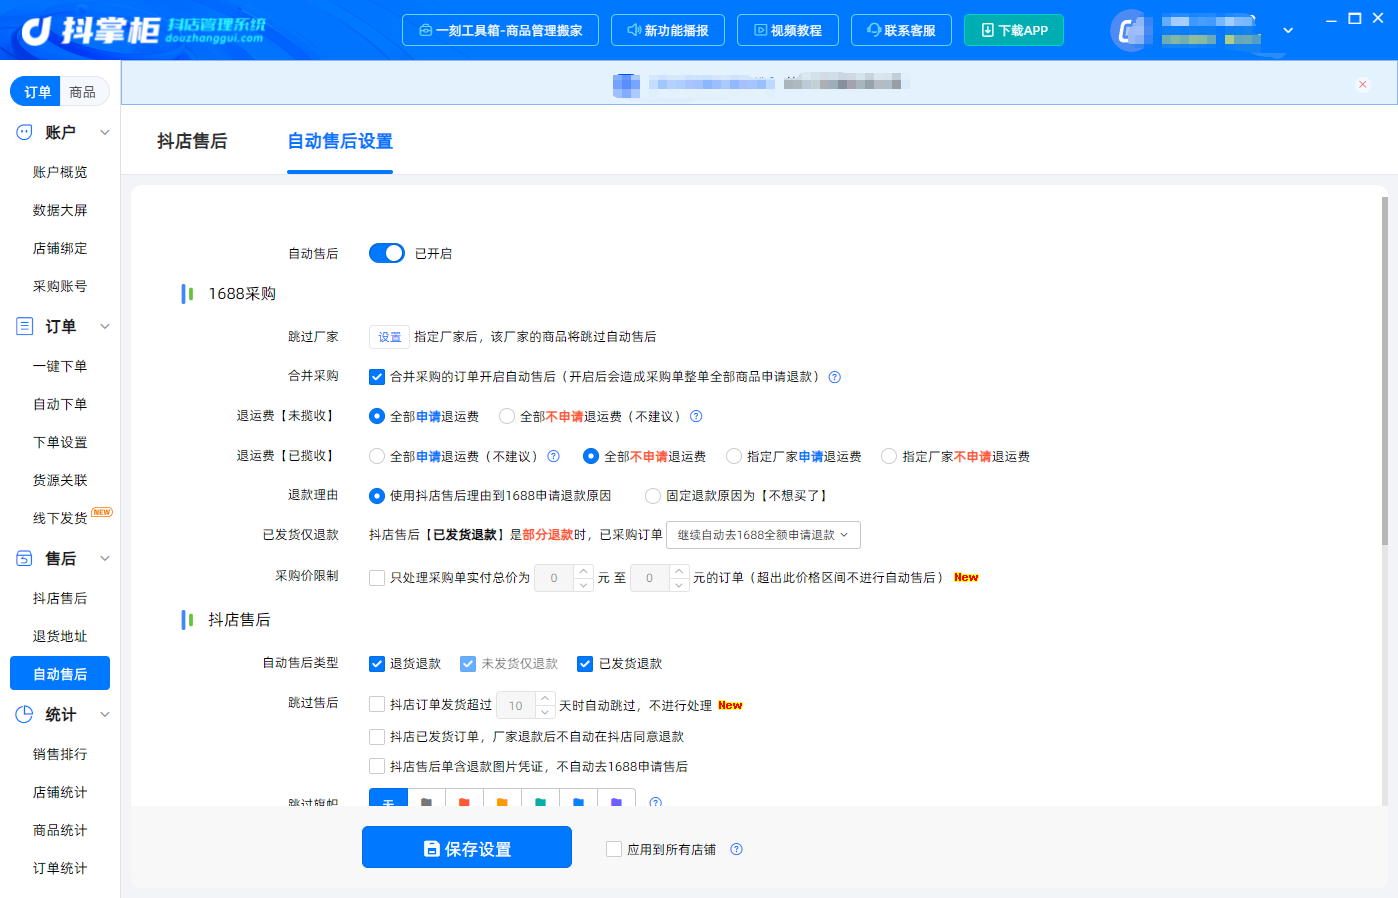Open the account dropdown arrow in header
Image resolution: width=1398 pixels, height=898 pixels.
pyautogui.click(x=1288, y=30)
